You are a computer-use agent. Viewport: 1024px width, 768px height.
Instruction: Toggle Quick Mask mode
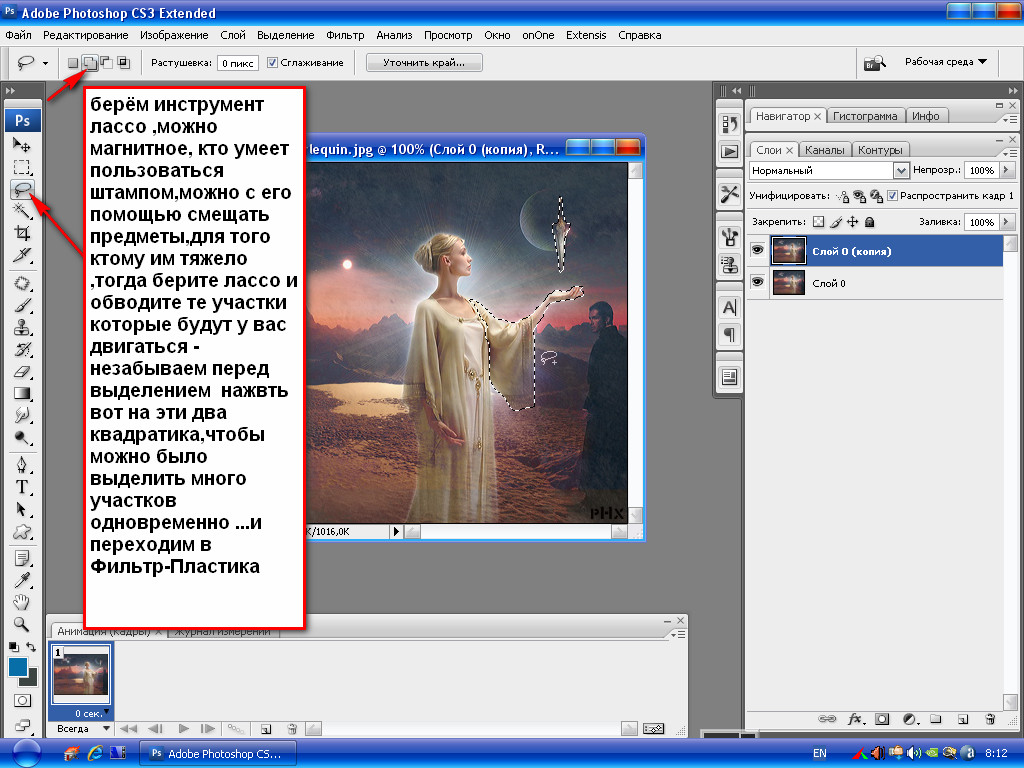click(x=22, y=701)
